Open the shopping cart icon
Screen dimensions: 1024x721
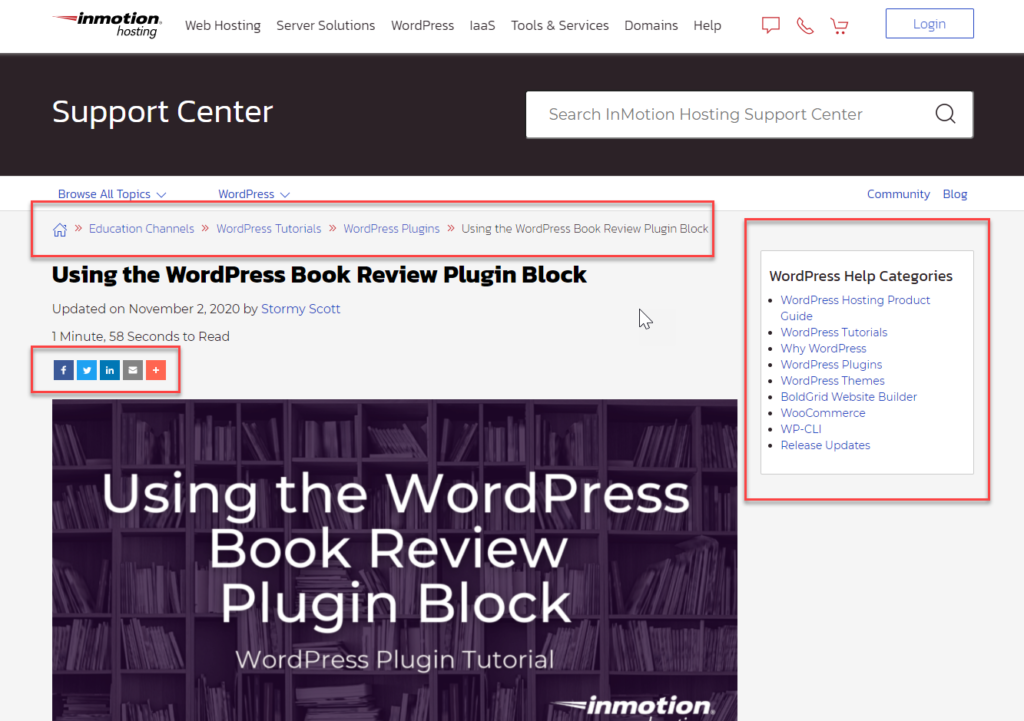839,25
